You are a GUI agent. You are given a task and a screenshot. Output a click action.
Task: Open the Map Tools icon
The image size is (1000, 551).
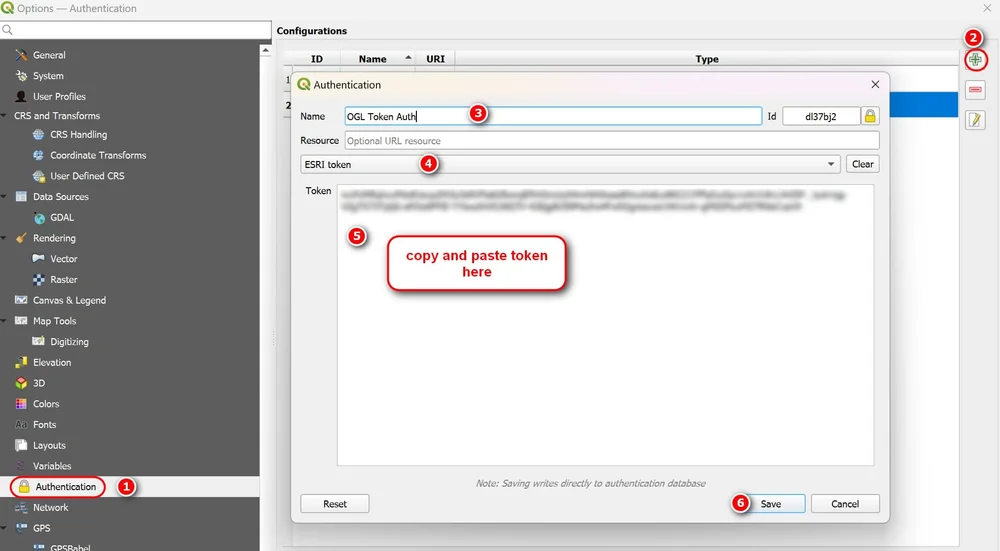22,321
